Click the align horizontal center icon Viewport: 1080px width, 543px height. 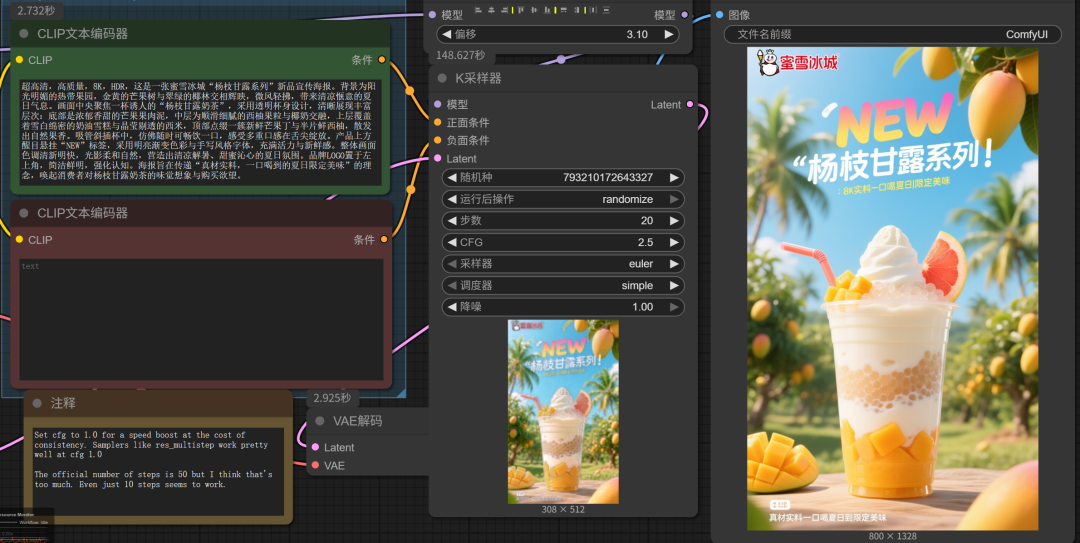491,10
